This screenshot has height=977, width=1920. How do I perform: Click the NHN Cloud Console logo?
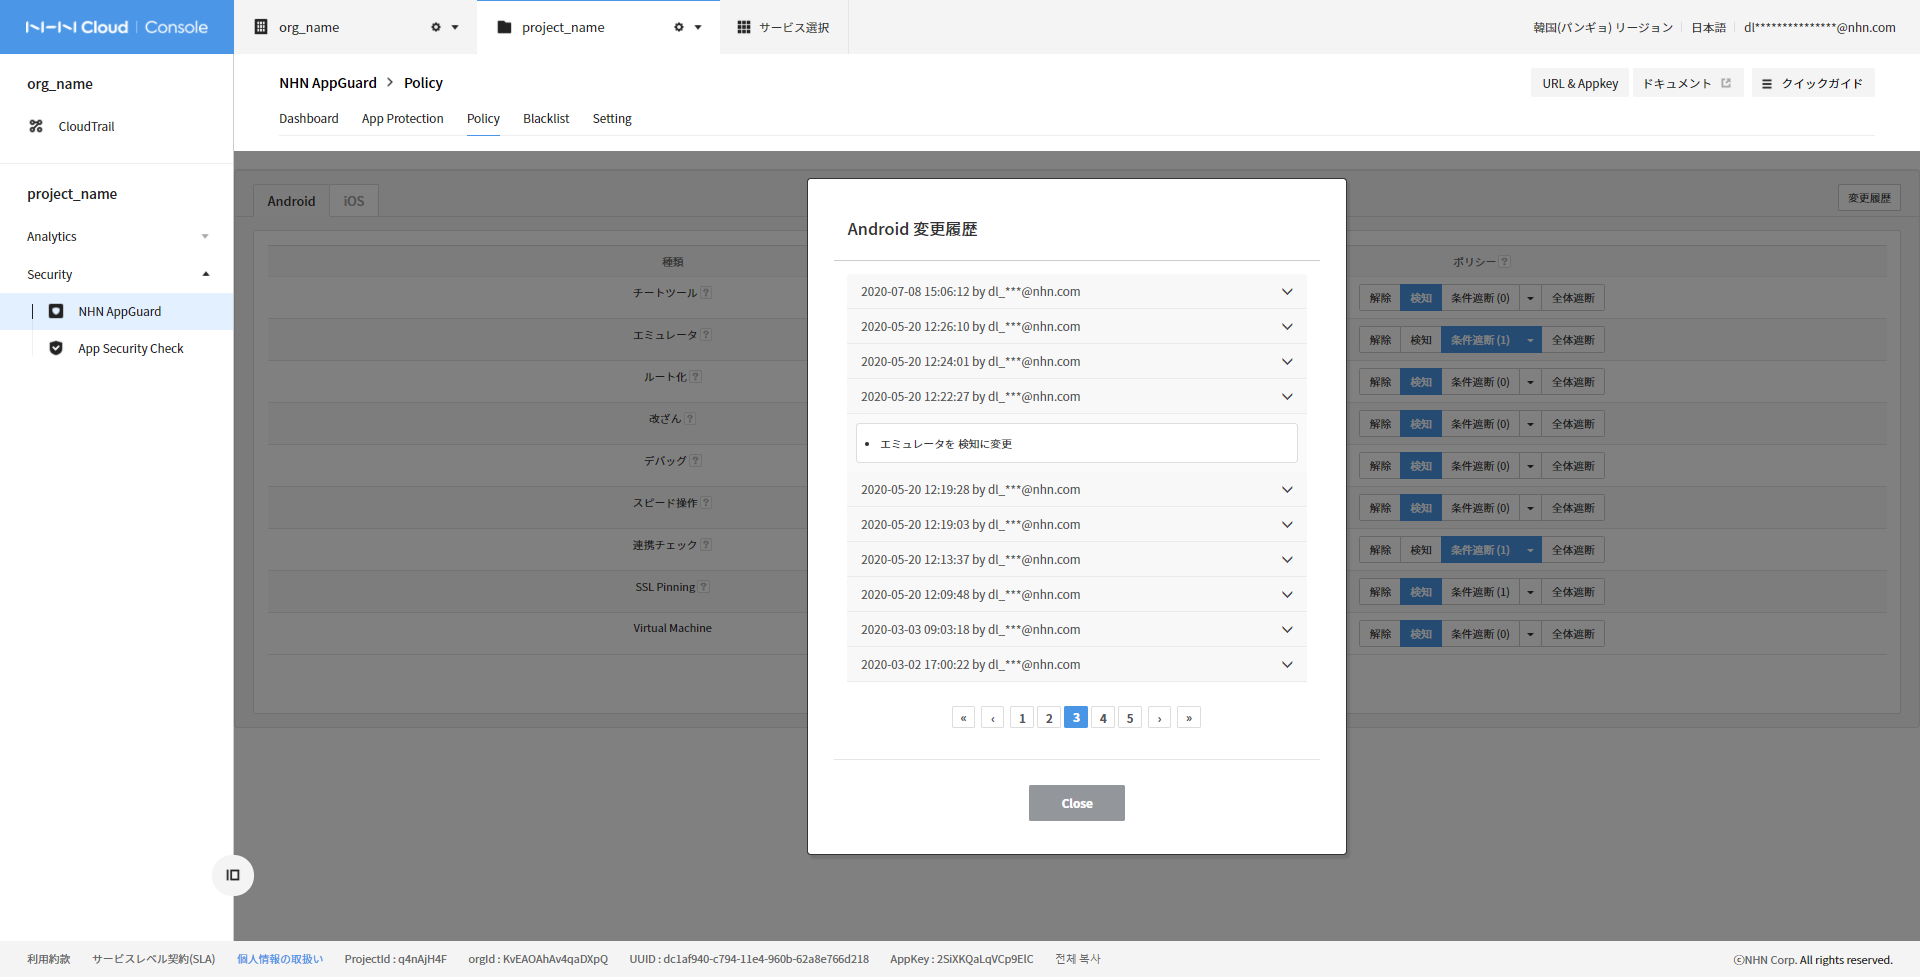click(x=116, y=27)
